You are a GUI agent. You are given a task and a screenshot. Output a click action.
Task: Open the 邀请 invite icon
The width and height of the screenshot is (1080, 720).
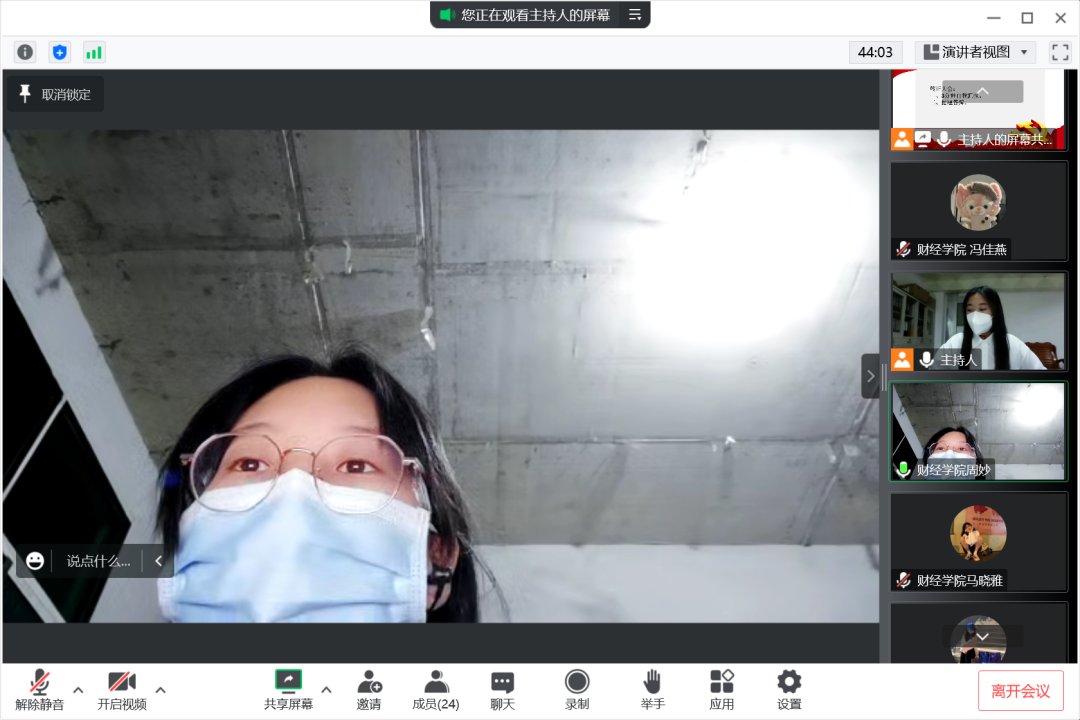point(369,690)
